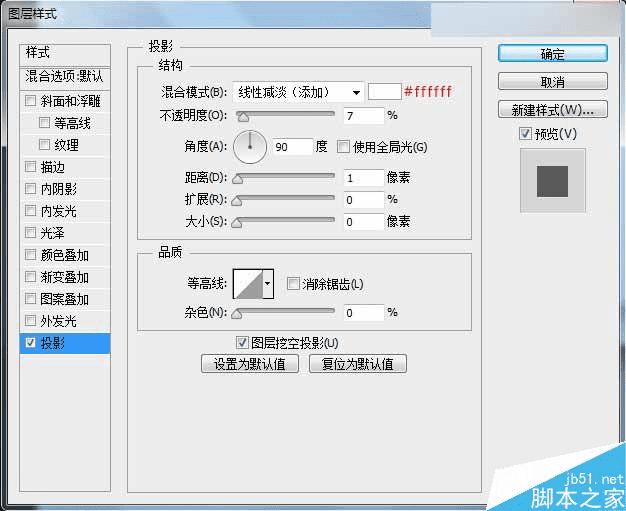
Task: Click the 距离 value field
Action: pos(364,178)
